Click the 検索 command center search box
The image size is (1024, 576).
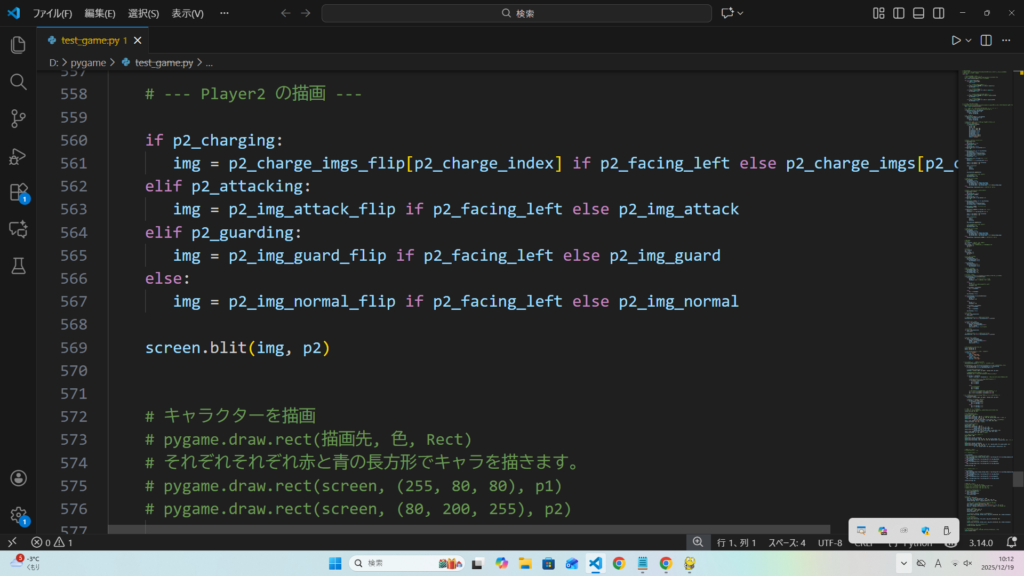point(516,13)
